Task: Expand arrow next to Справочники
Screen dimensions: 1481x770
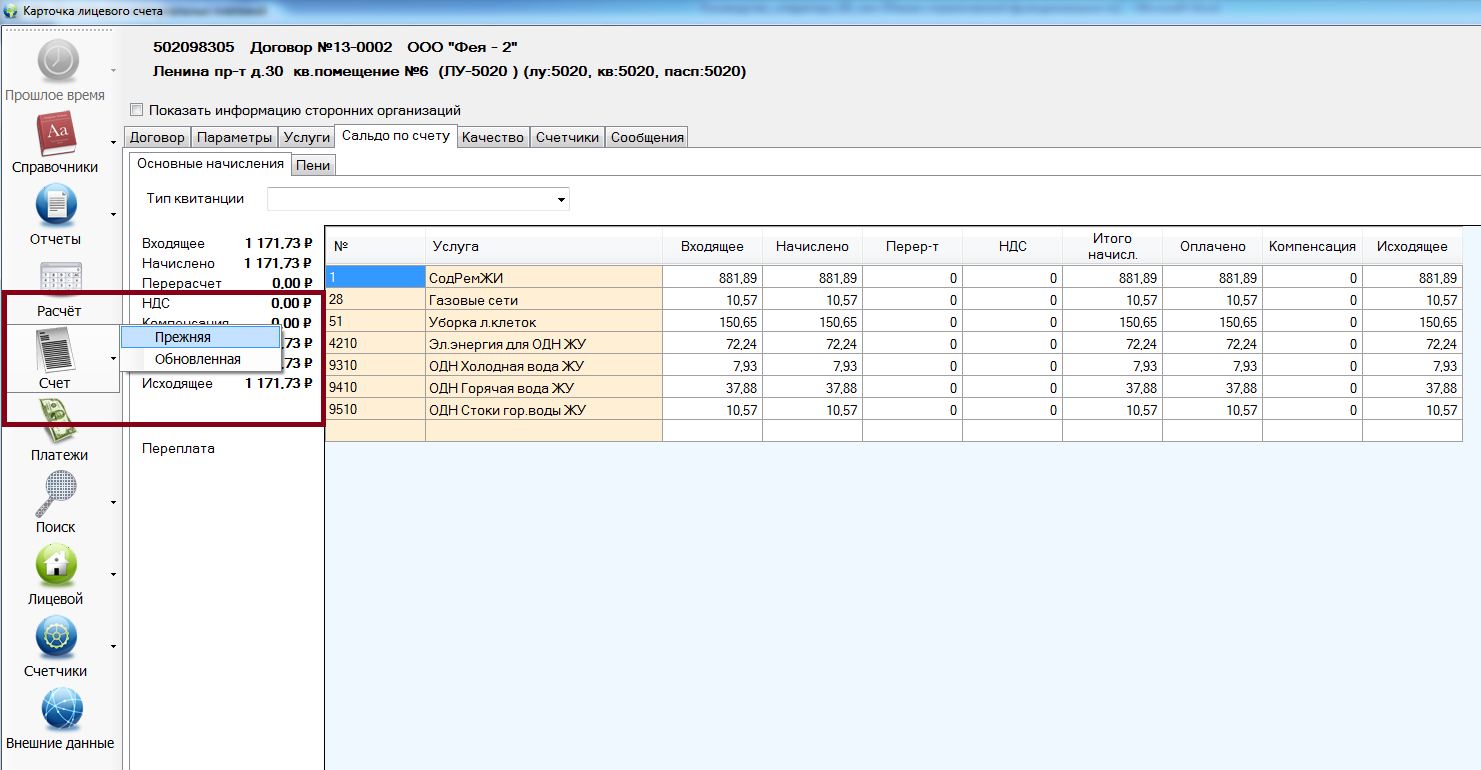Action: coord(113,143)
